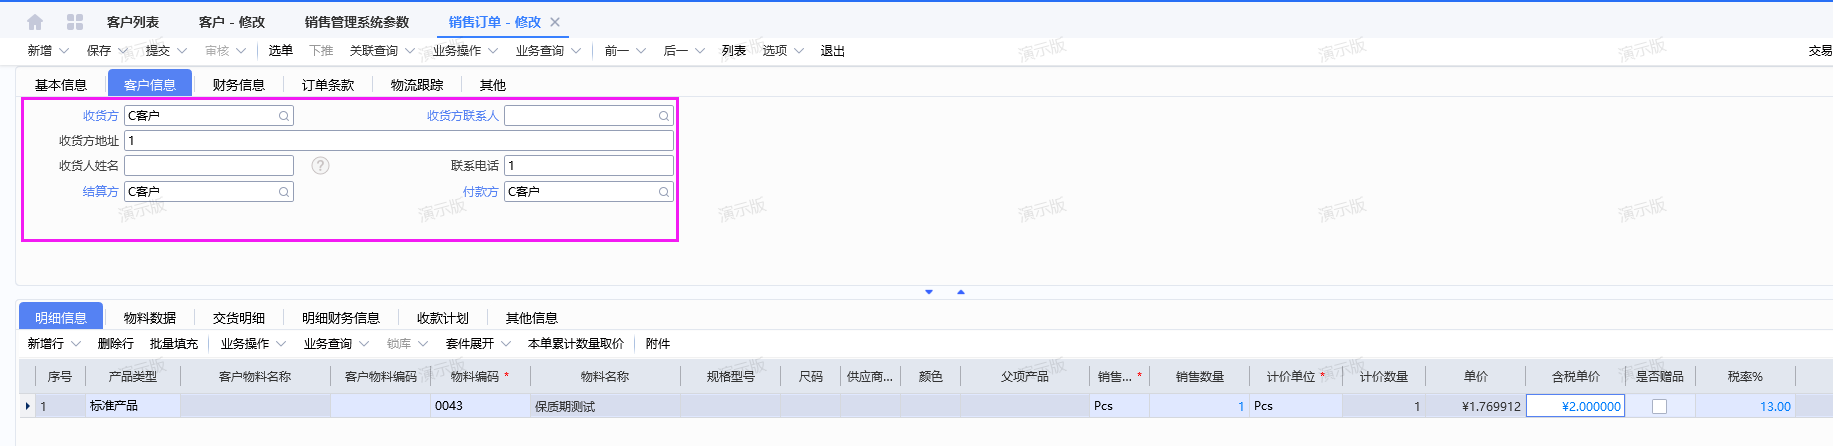Viewport: 1833px width, 446px height.
Task: Open the top toolbar 业务操作 dropdown
Action: (493, 51)
